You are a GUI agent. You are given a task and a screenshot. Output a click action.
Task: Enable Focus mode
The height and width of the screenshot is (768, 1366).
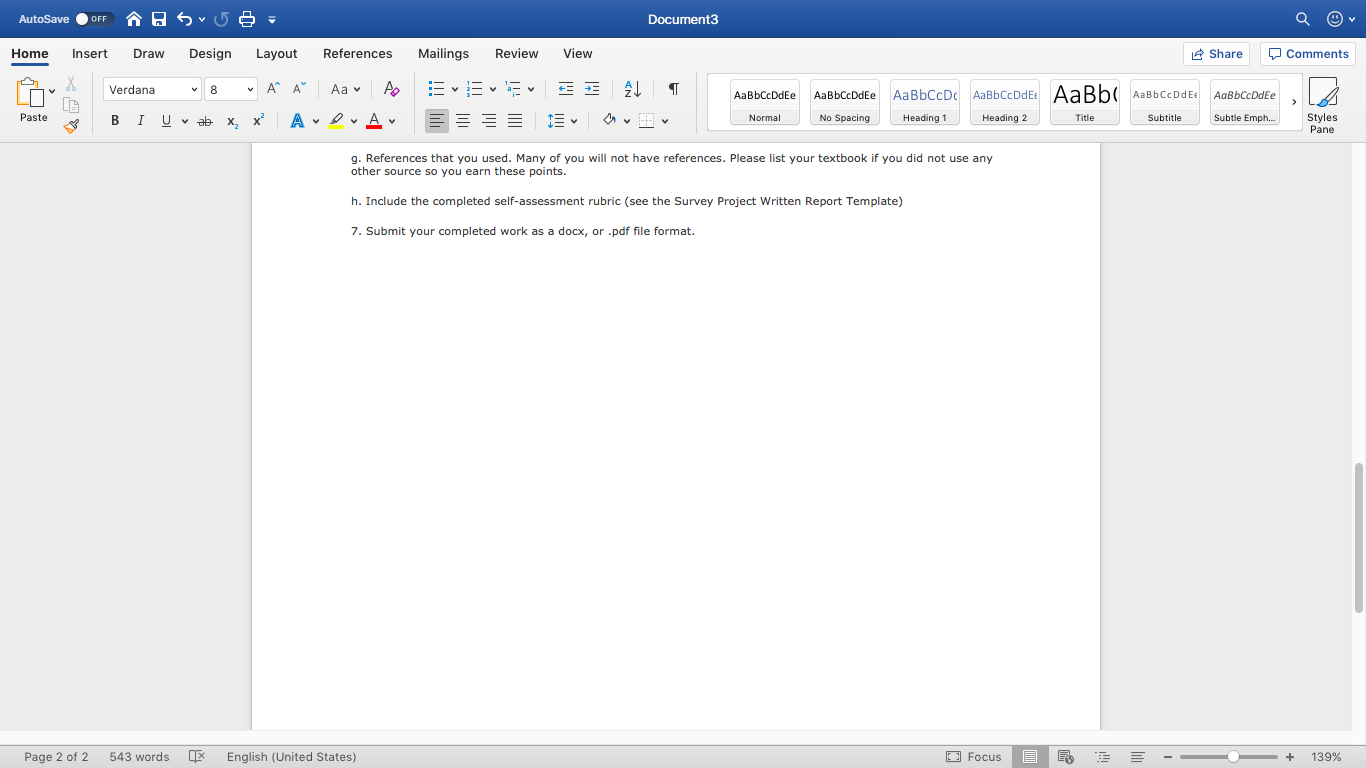[x=974, y=757]
